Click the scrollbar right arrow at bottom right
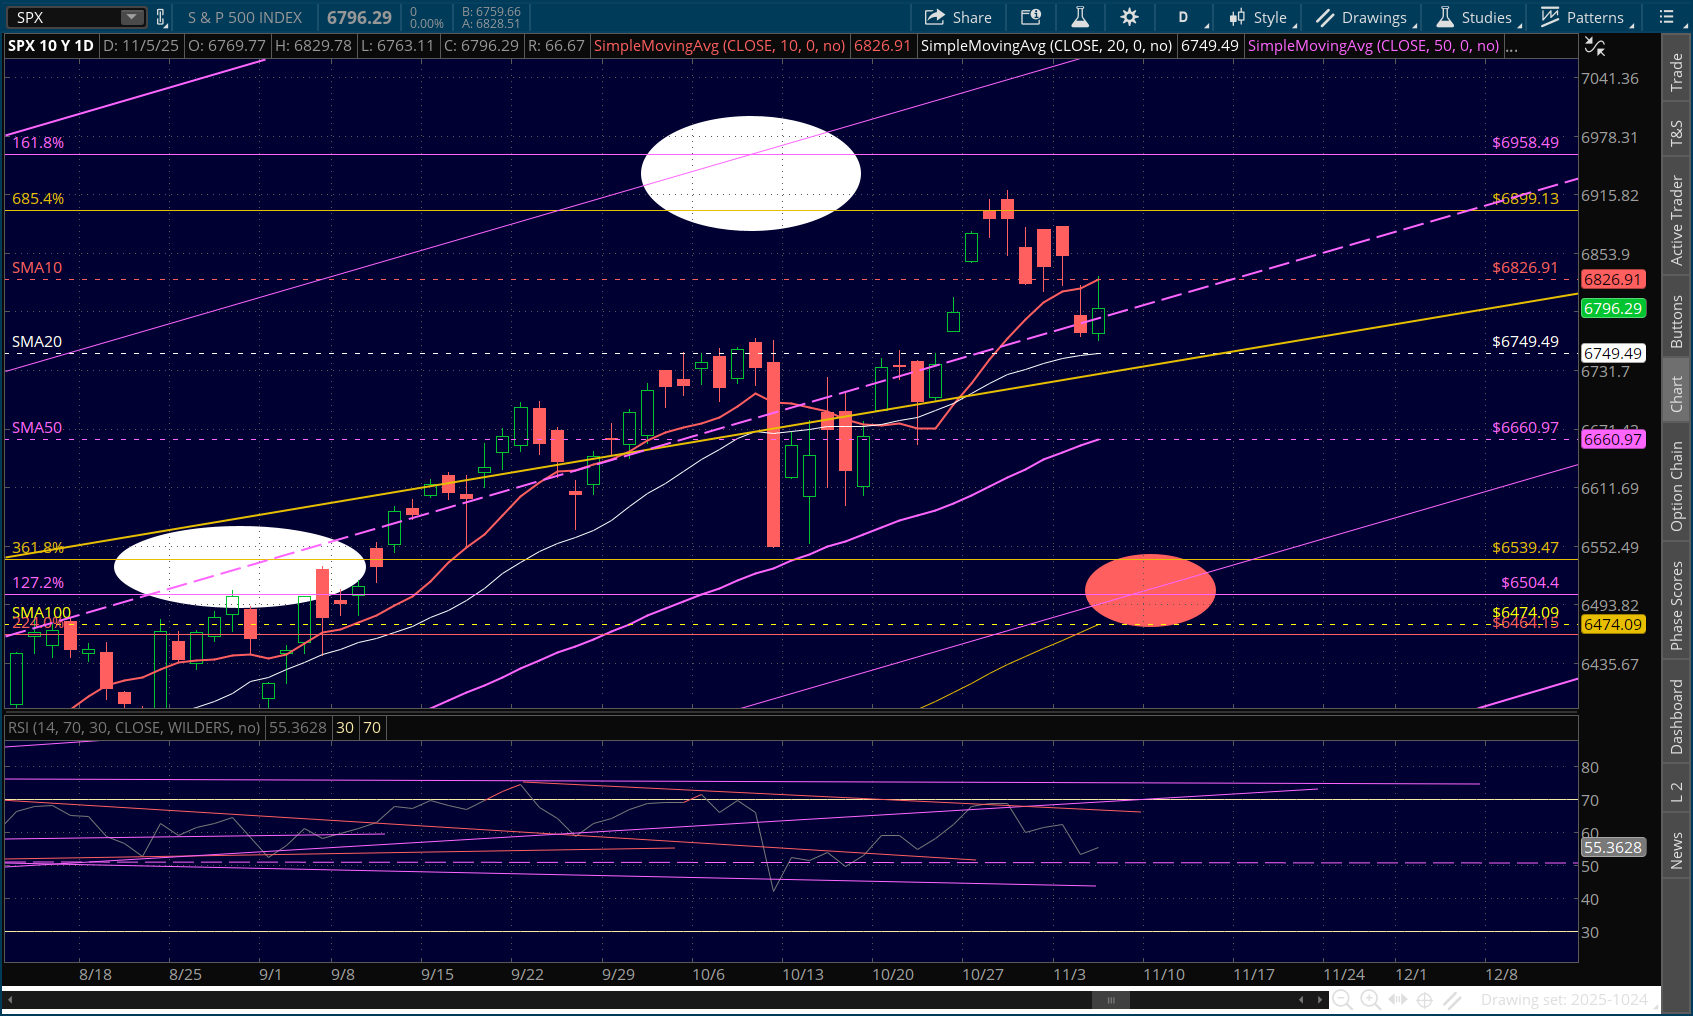 (x=1321, y=1000)
